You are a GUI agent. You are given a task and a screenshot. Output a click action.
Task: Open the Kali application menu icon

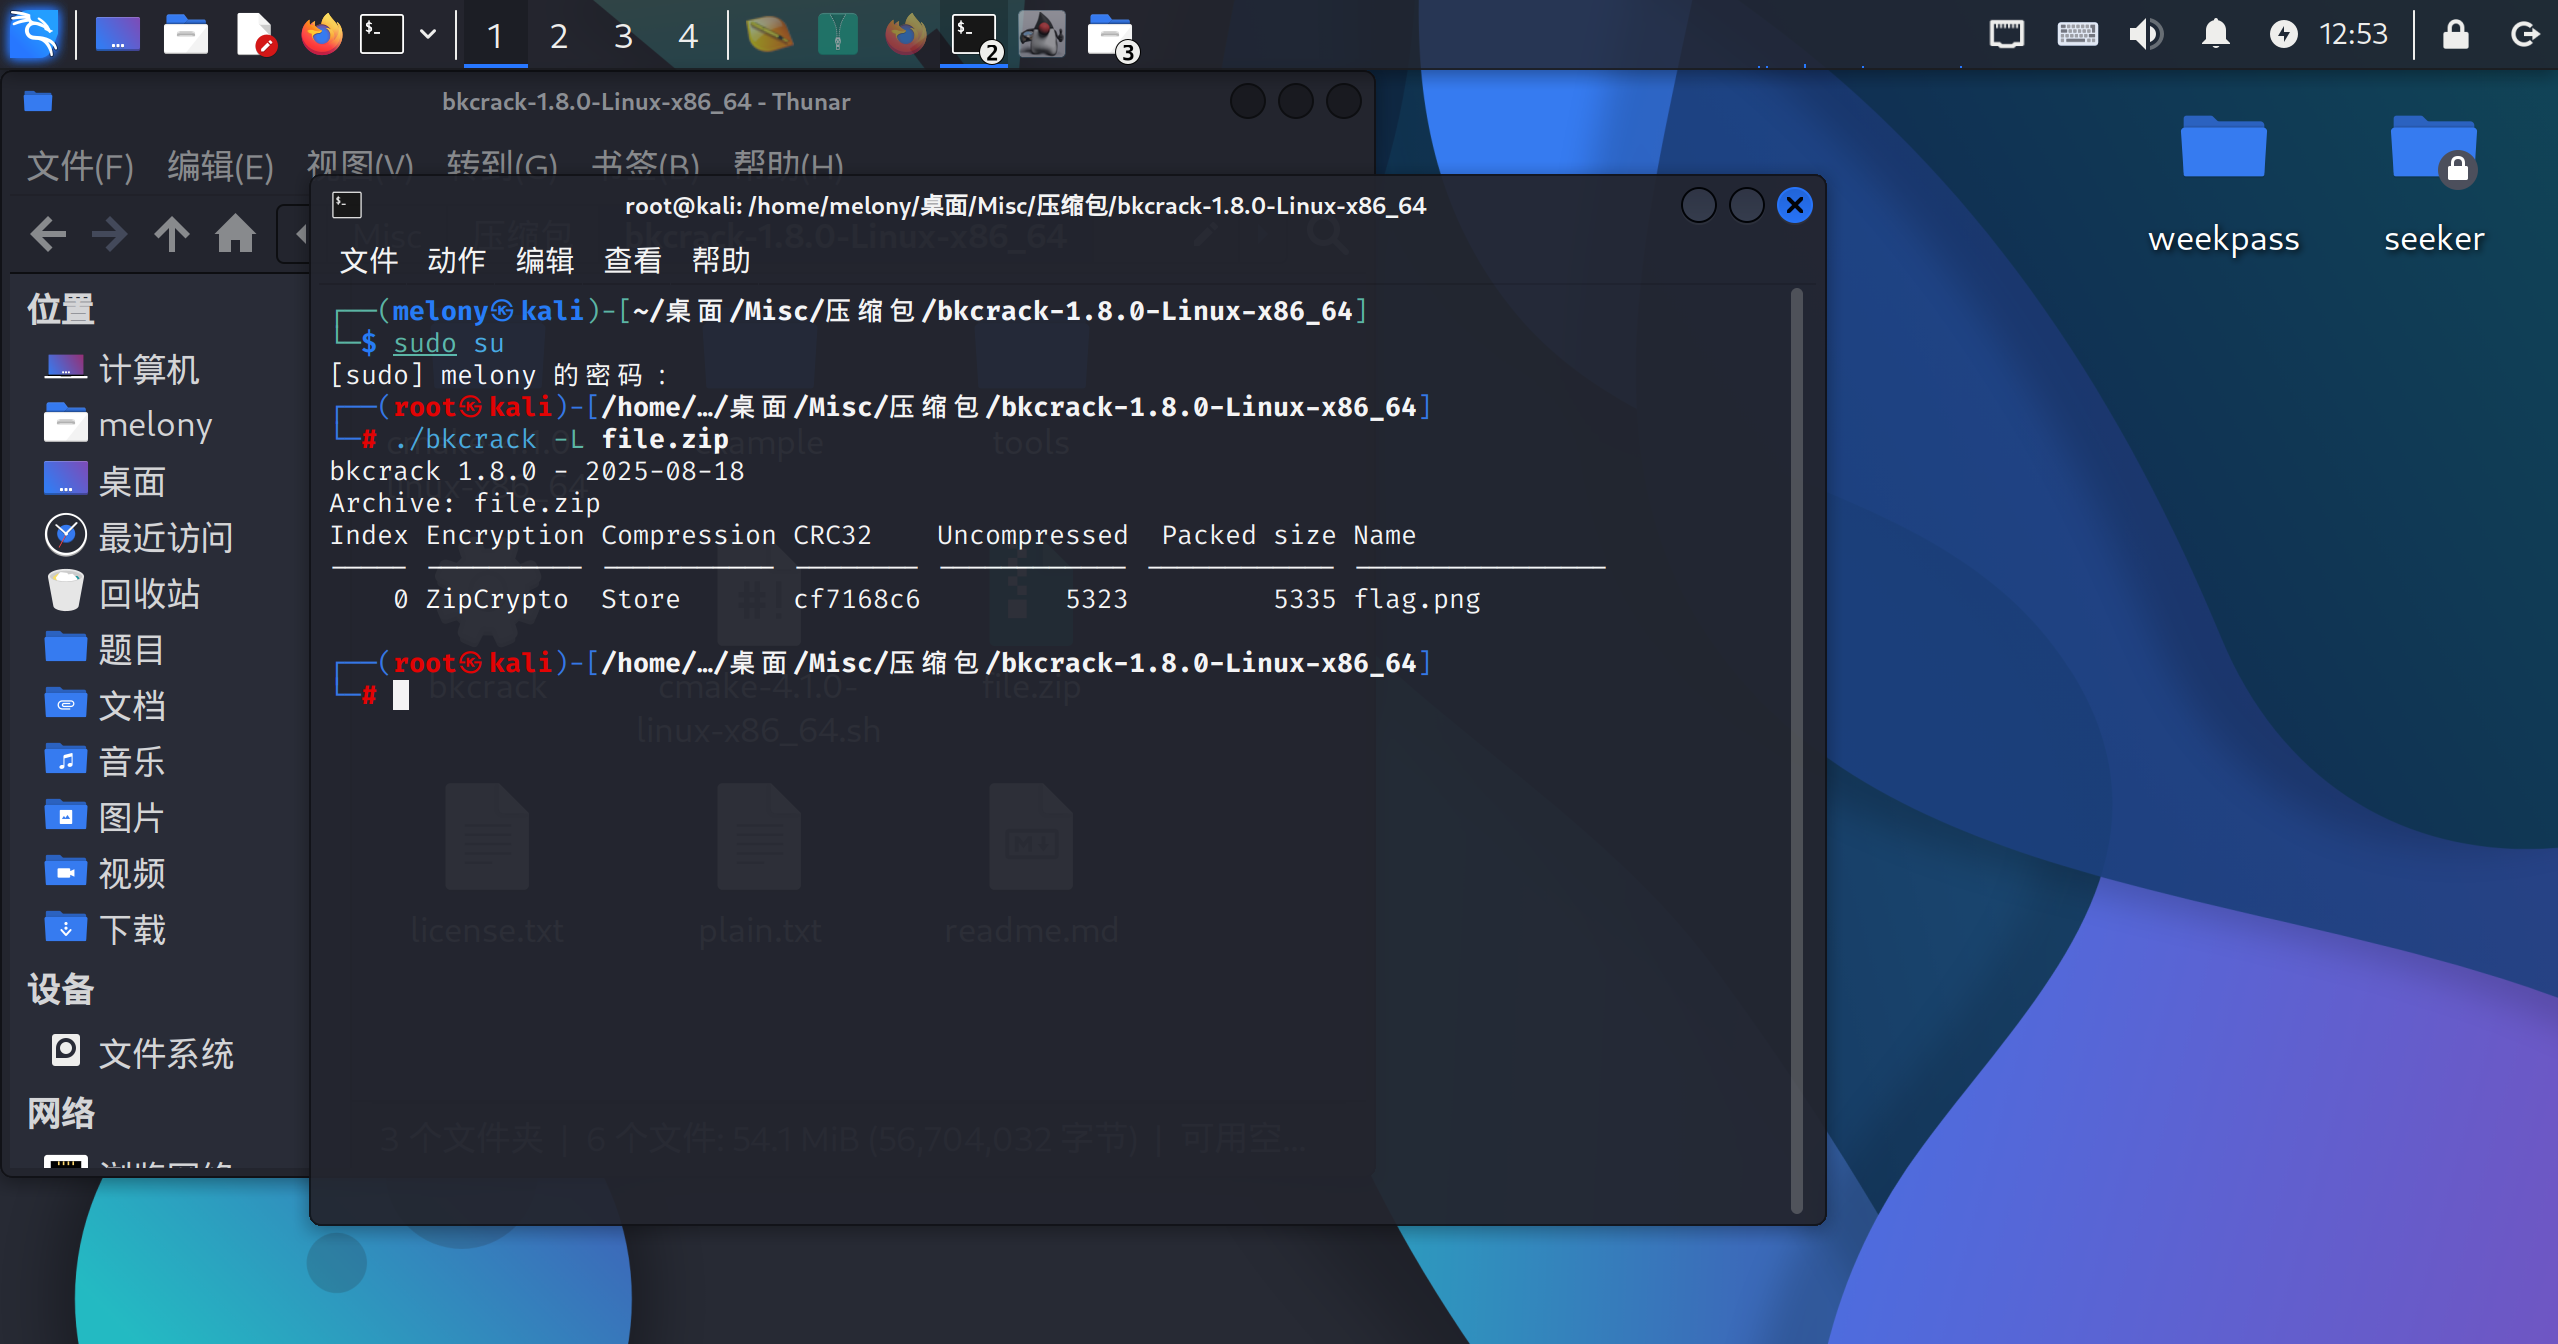pos(34,35)
